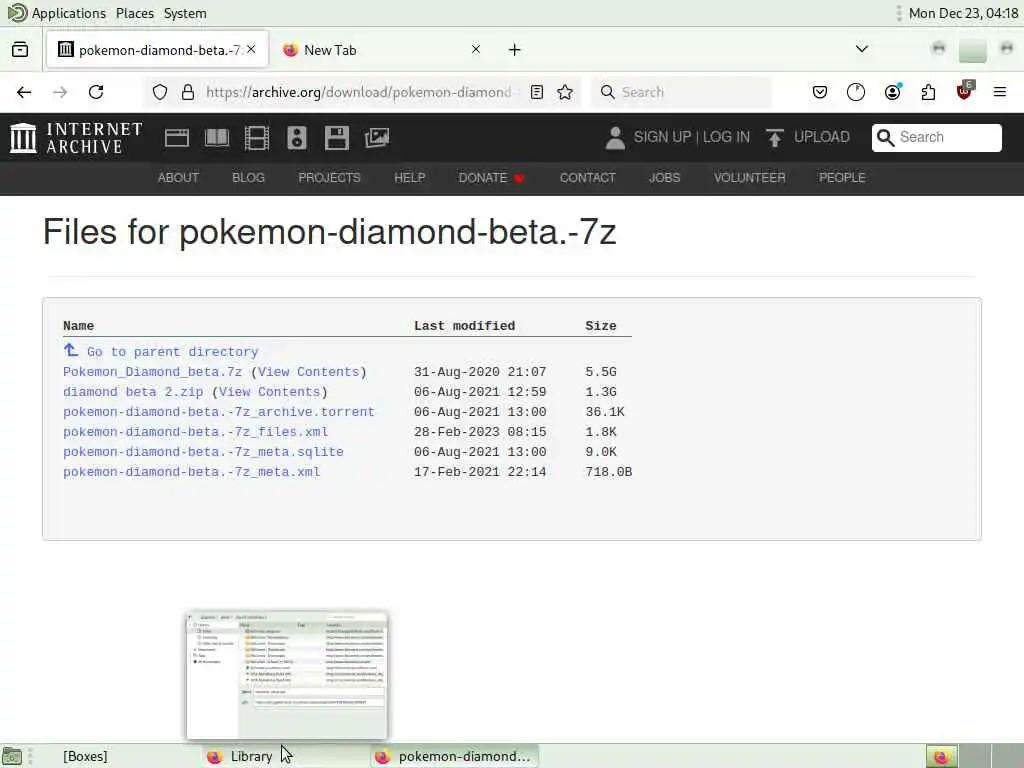This screenshot has height=768, width=1024.
Task: Click the UPLOAD link
Action: coord(822,137)
